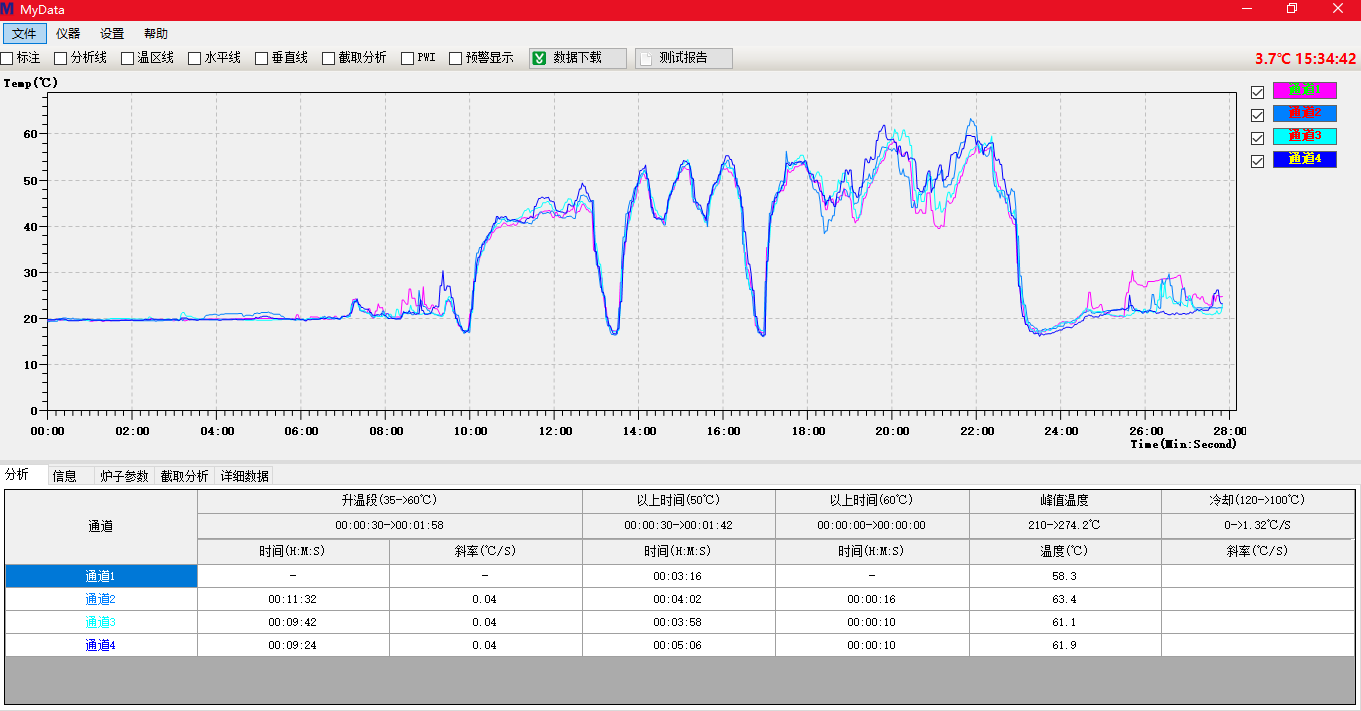Open the 文件 menu
Viewport: 1361px width, 711px height.
(24, 34)
